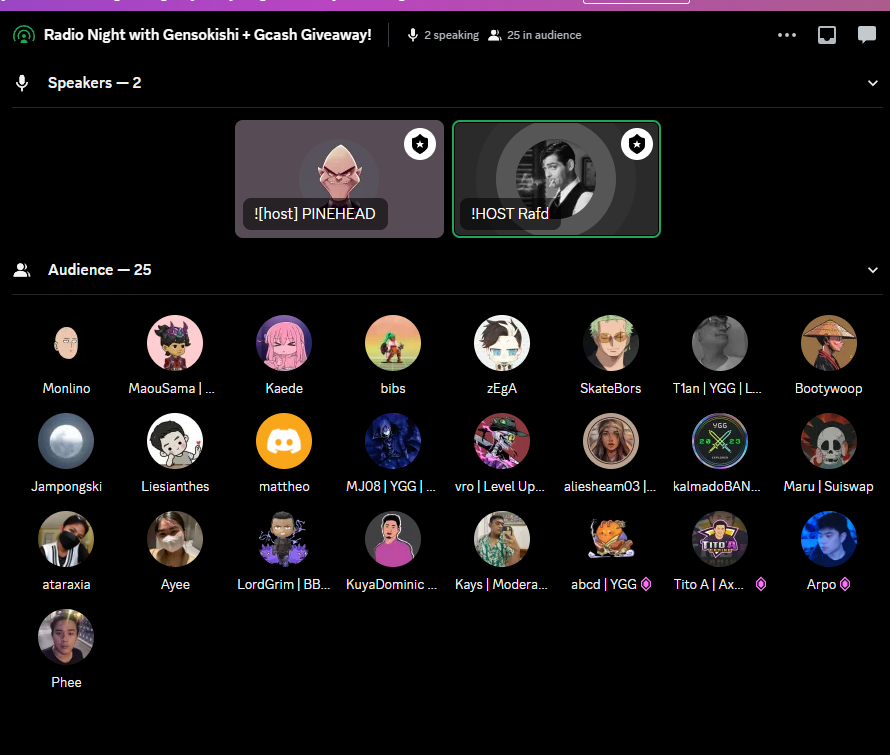The width and height of the screenshot is (890, 755).
Task: Click the name label 'Jampongski'
Action: (66, 486)
